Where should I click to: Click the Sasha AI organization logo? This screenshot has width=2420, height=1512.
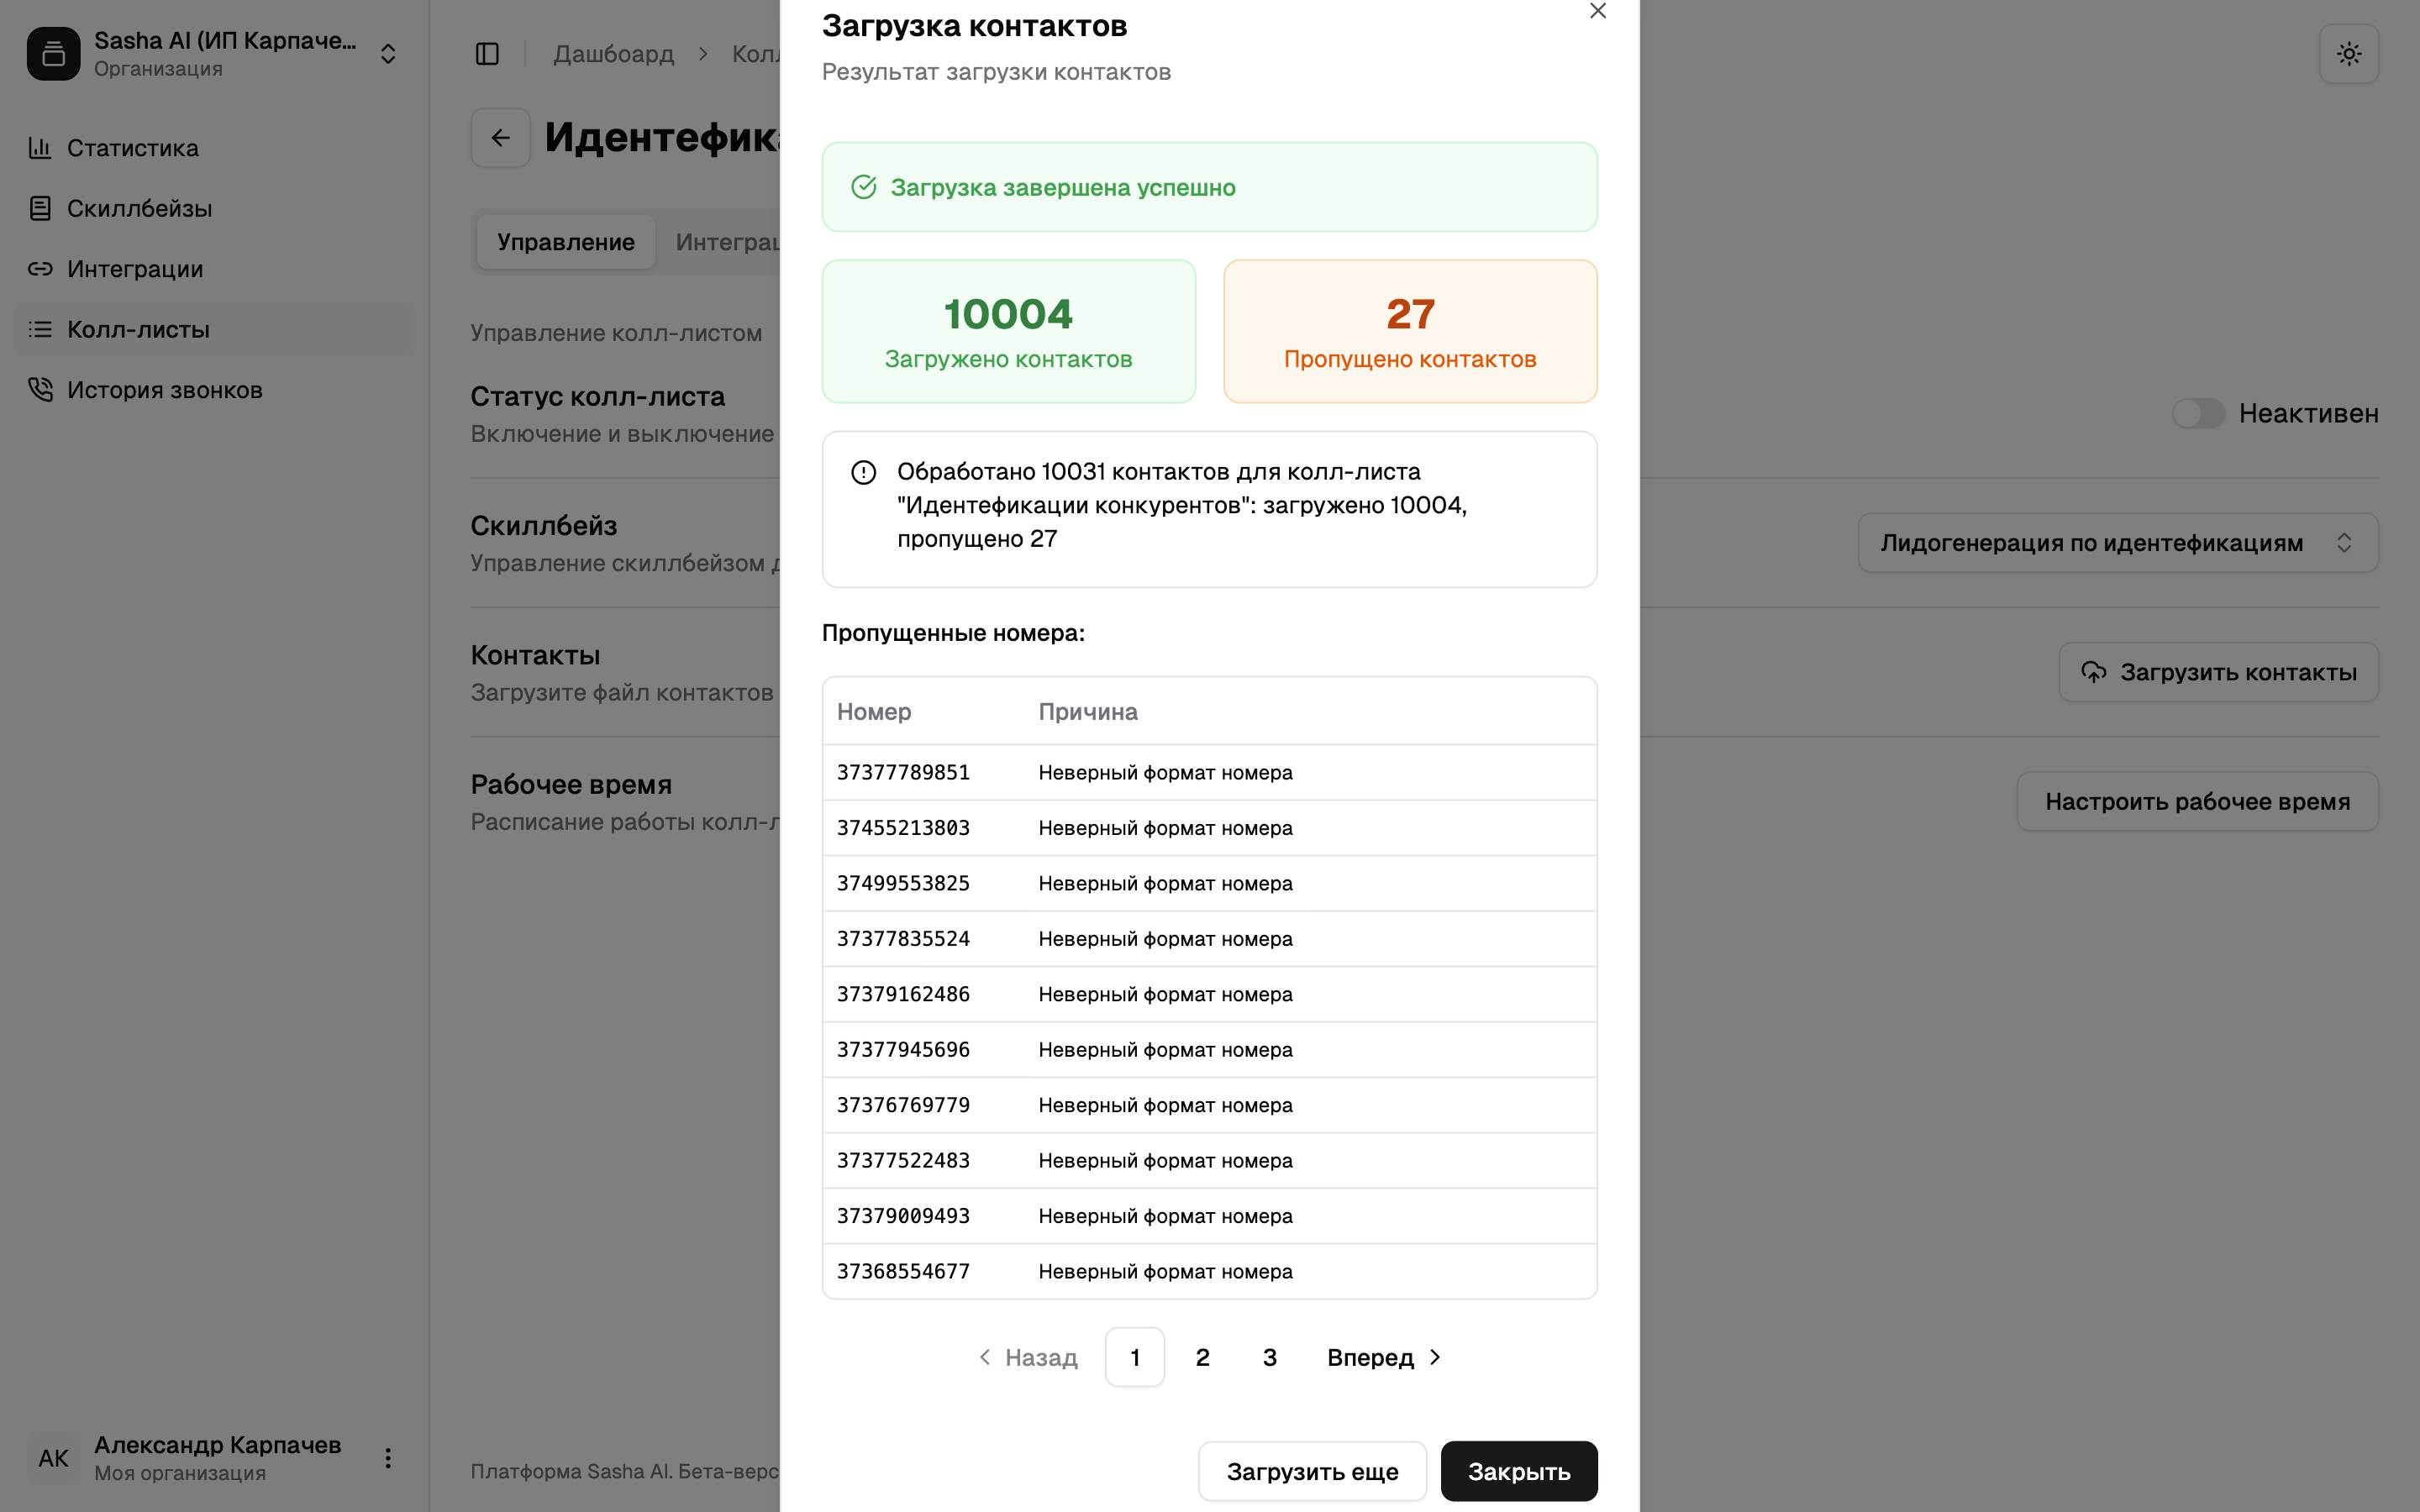(54, 54)
